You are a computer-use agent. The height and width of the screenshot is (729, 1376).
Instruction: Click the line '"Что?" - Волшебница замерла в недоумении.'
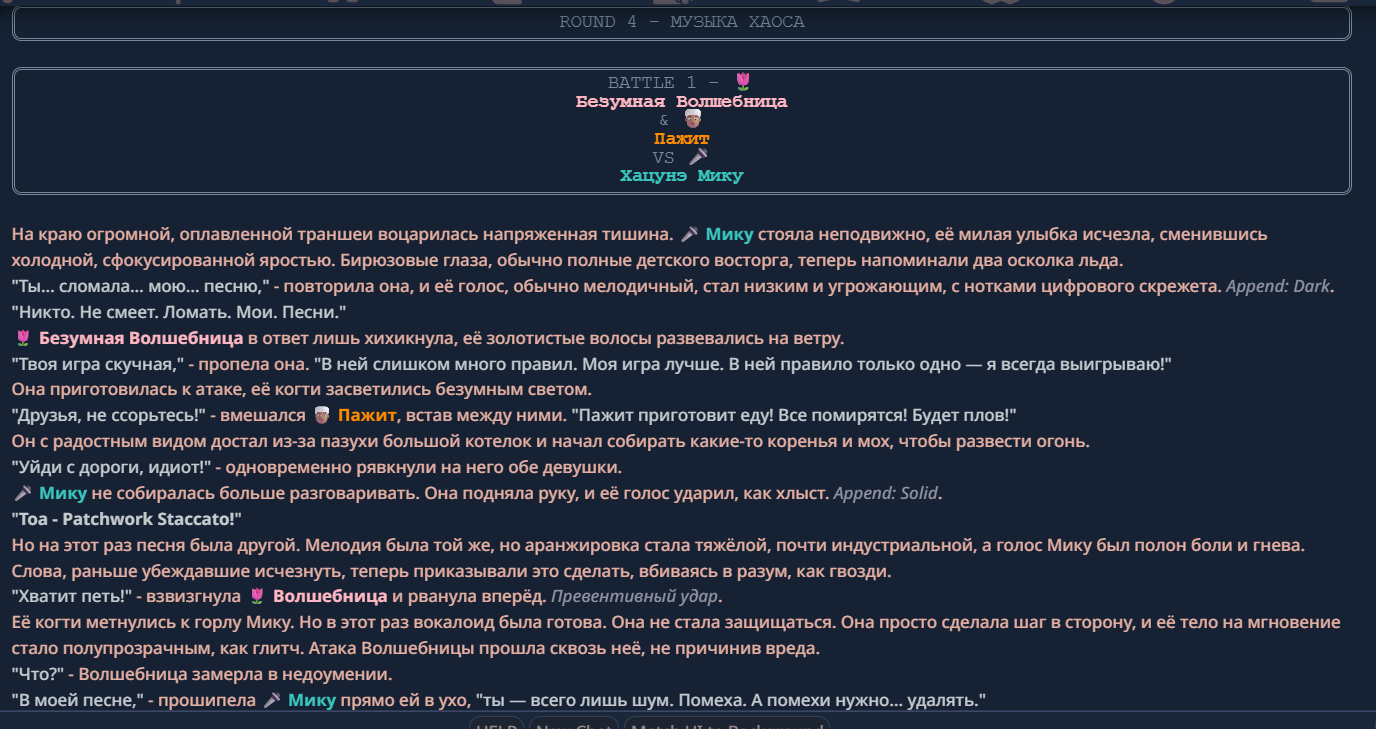(x=201, y=674)
